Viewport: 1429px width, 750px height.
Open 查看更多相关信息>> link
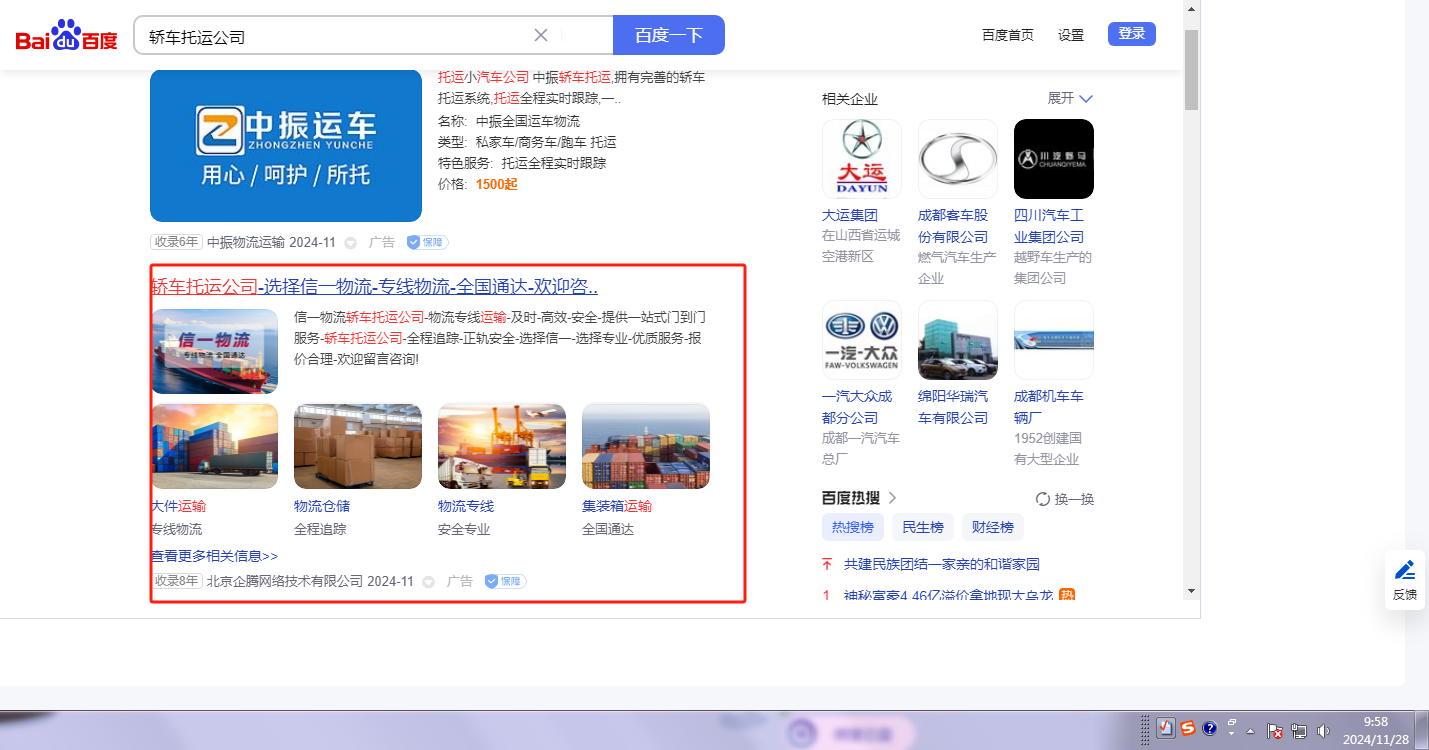pos(214,555)
